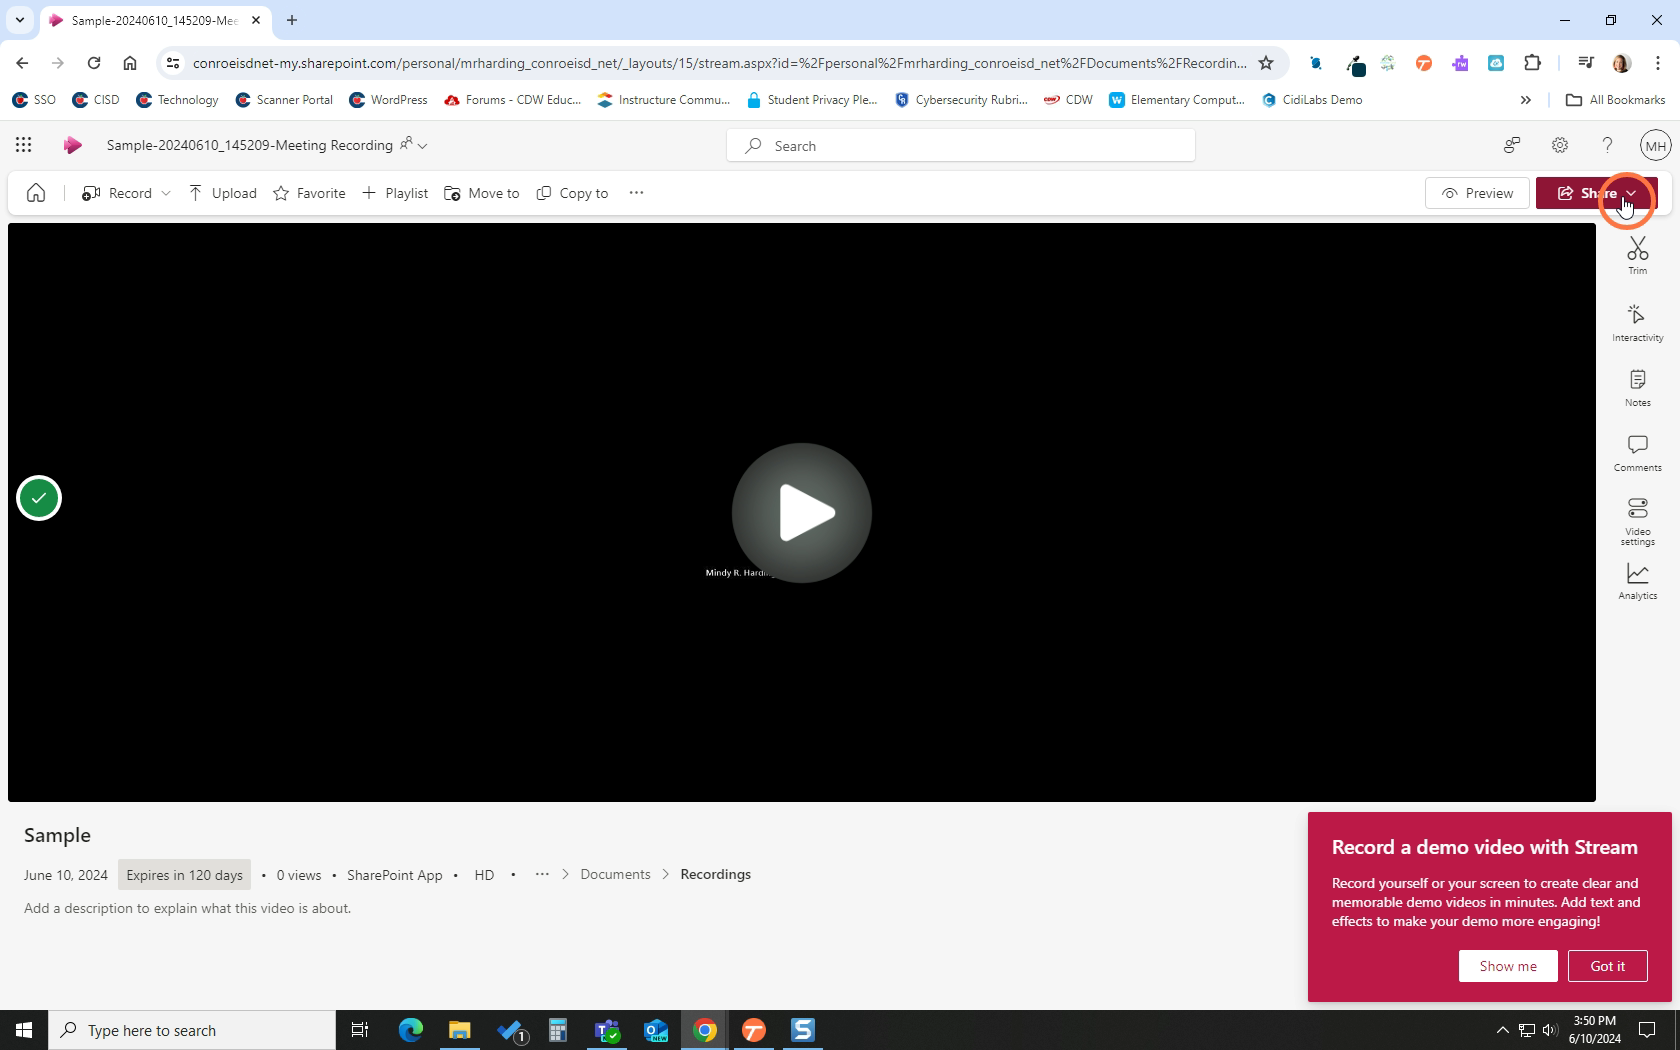
Task: Open the Documents breadcrumb link
Action: click(x=615, y=874)
